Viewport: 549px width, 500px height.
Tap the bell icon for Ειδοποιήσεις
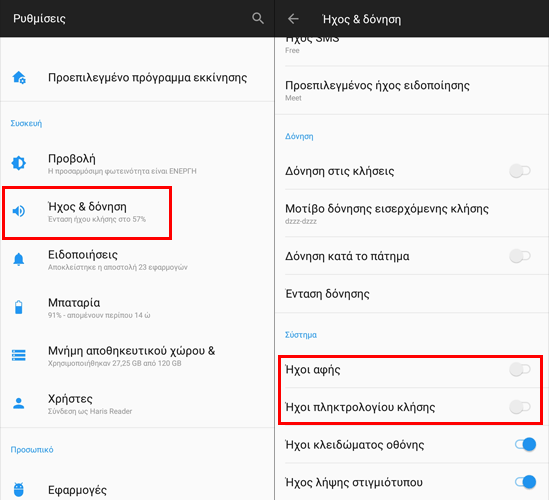19,259
